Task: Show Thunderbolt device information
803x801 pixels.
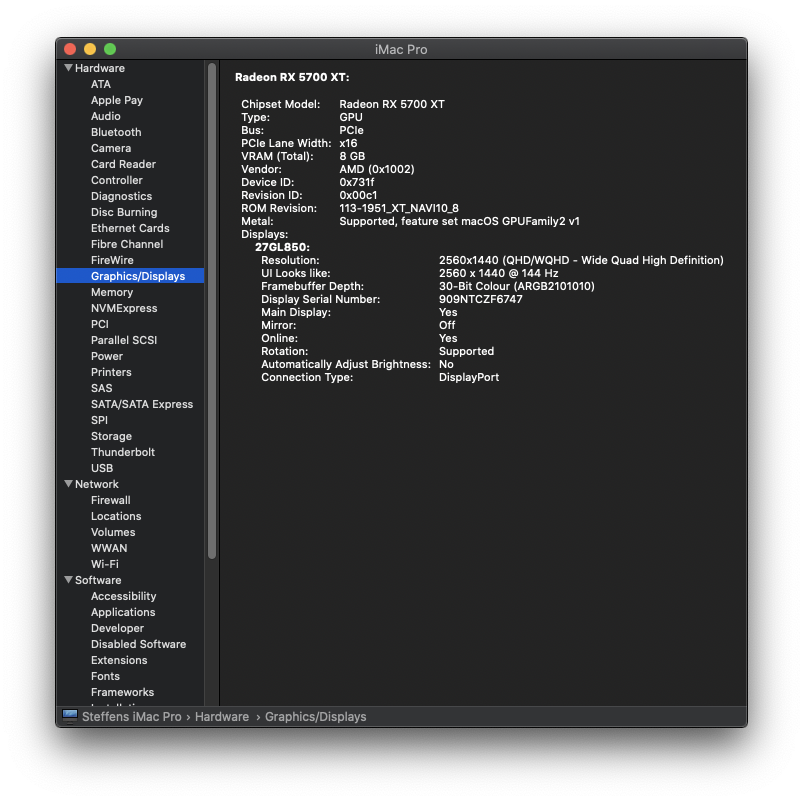Action: 123,452
